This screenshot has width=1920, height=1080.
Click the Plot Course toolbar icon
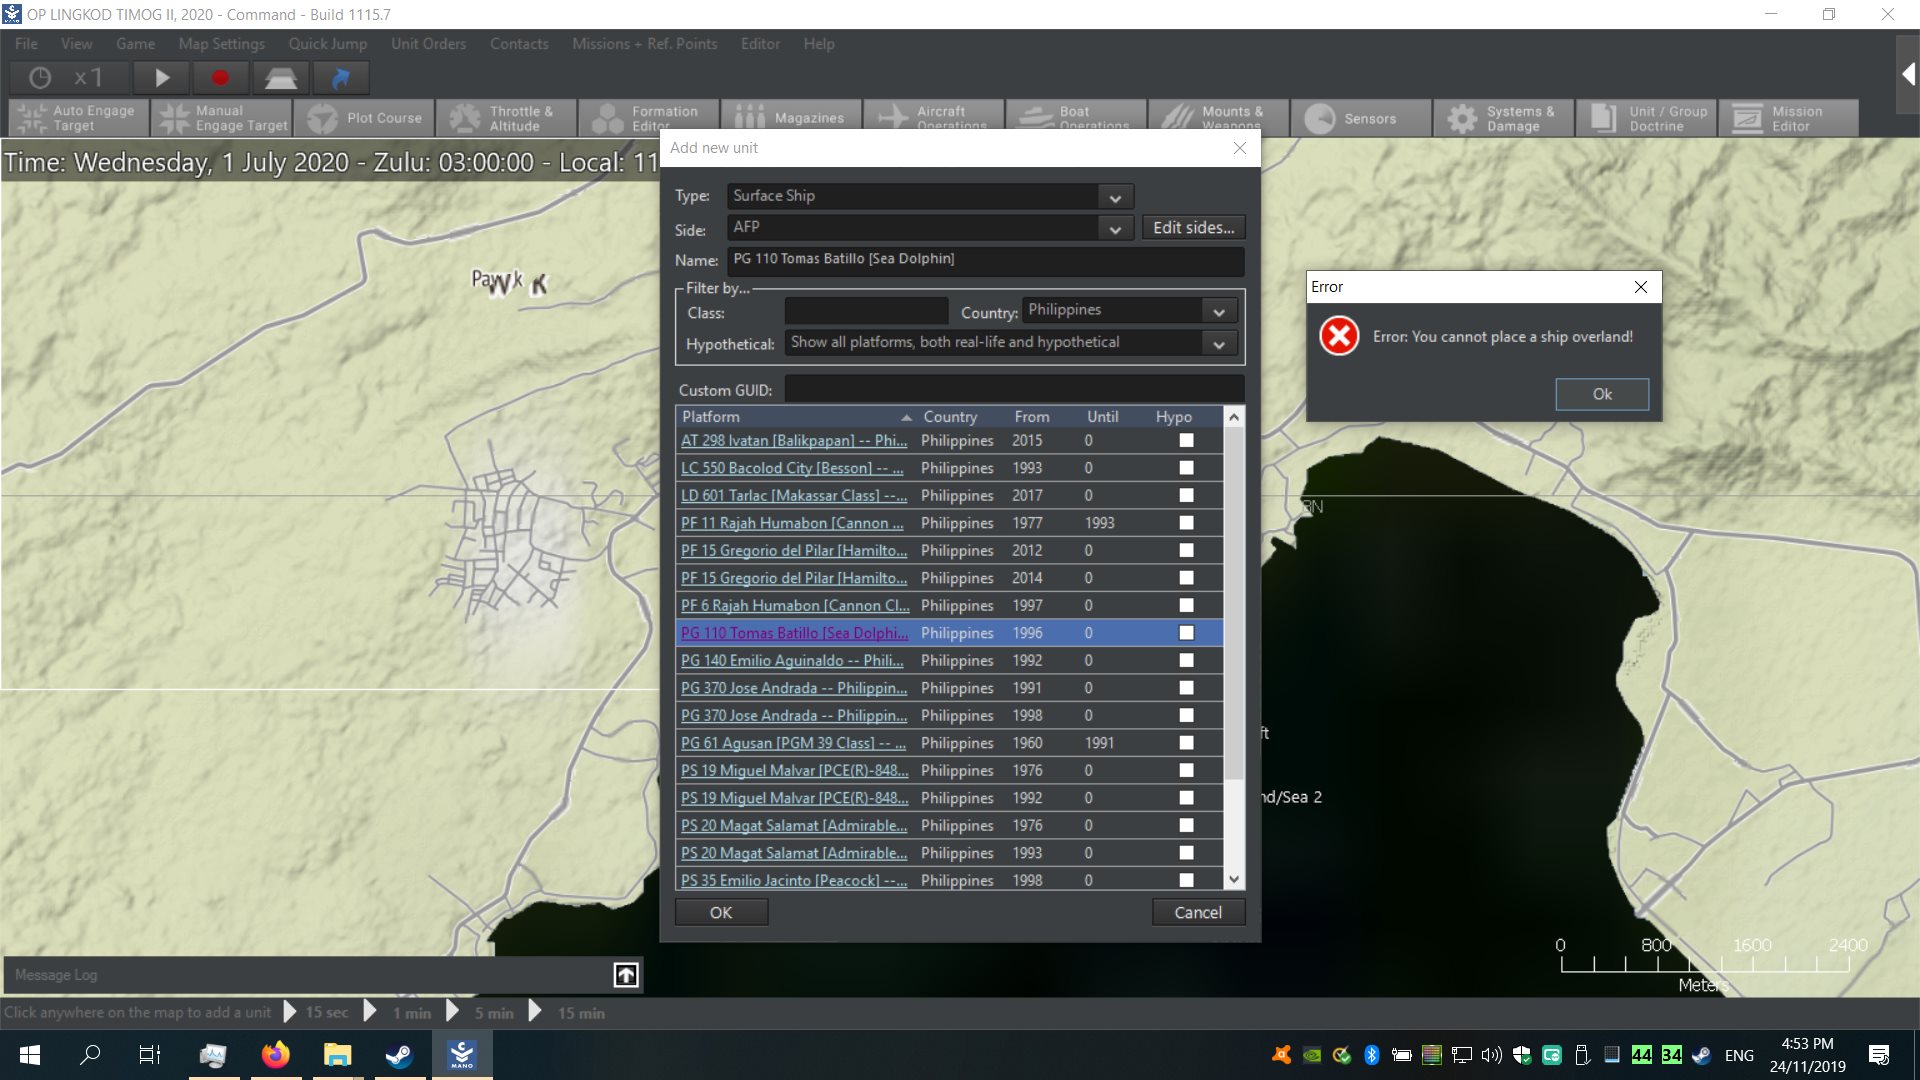(365, 118)
